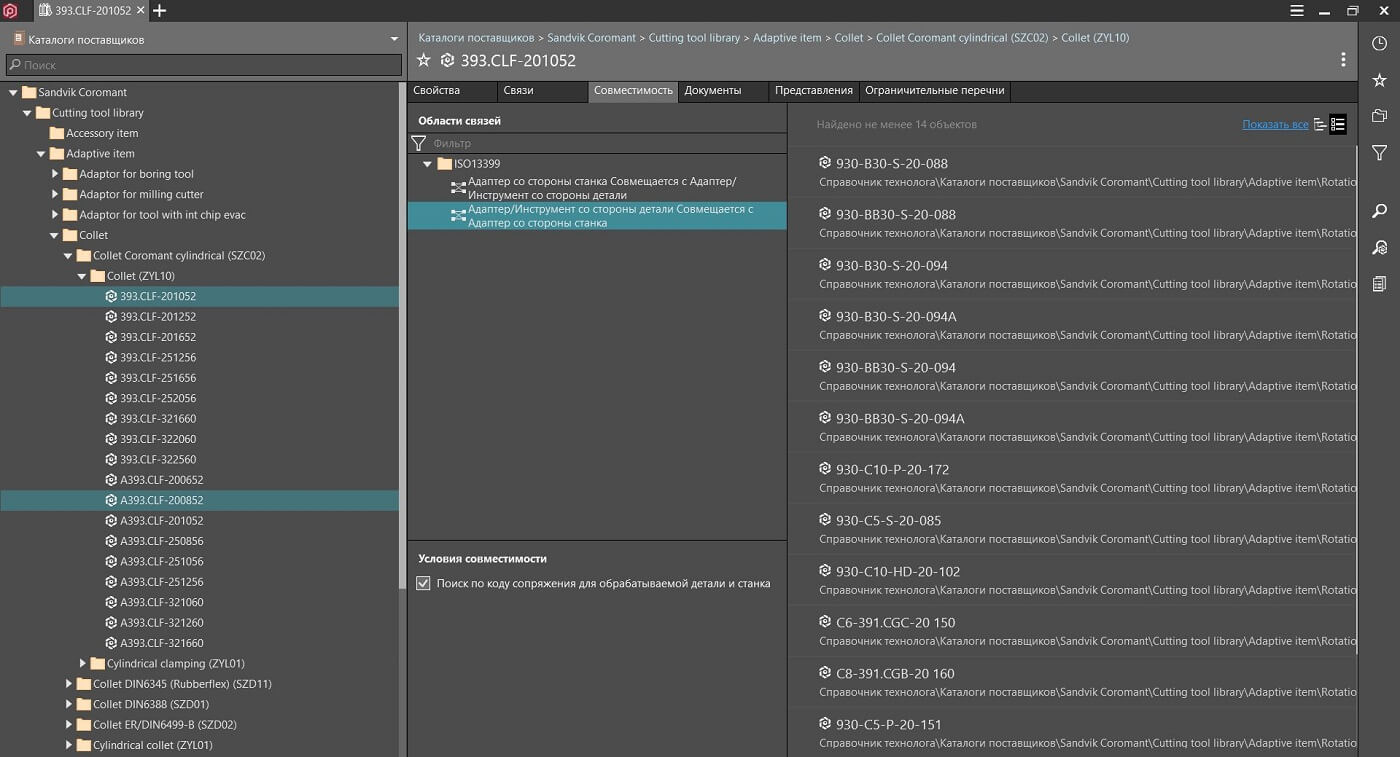This screenshot has height=757, width=1400.
Task: Open the document list icon in sidebar
Action: pos(1379,284)
